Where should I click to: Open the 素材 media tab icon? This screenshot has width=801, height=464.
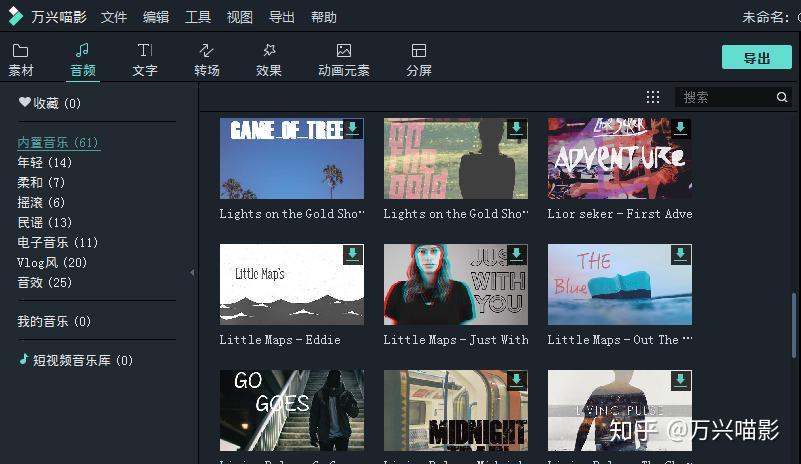coord(20,51)
